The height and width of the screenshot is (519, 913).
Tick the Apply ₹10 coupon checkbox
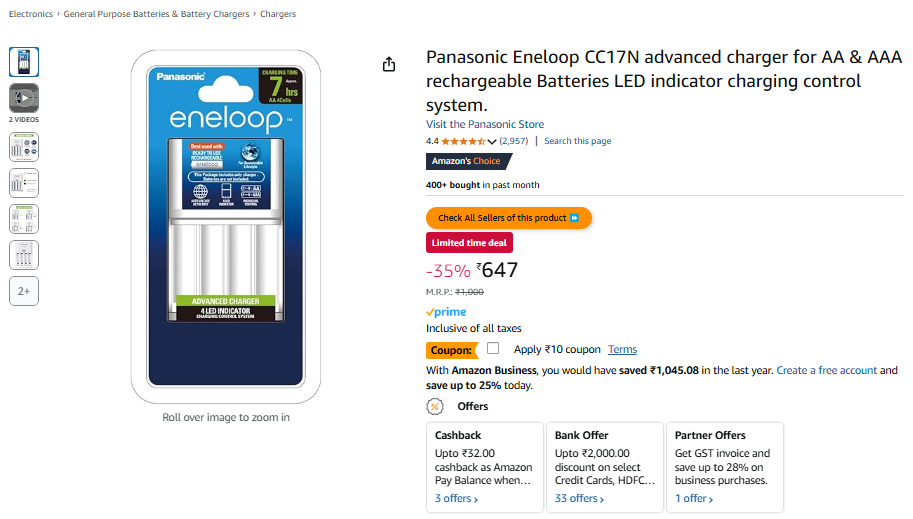493,349
